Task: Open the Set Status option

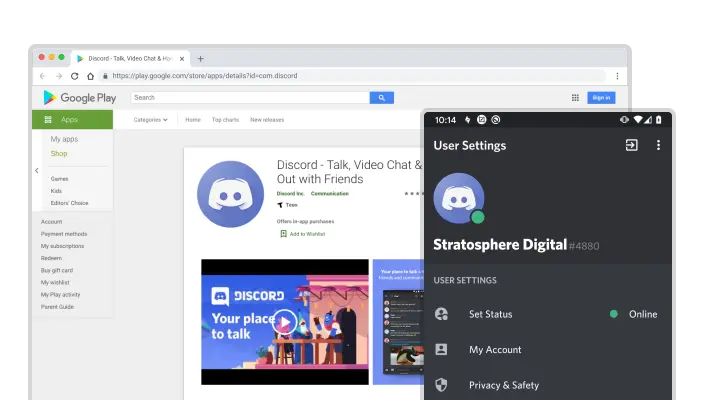Action: tap(548, 314)
